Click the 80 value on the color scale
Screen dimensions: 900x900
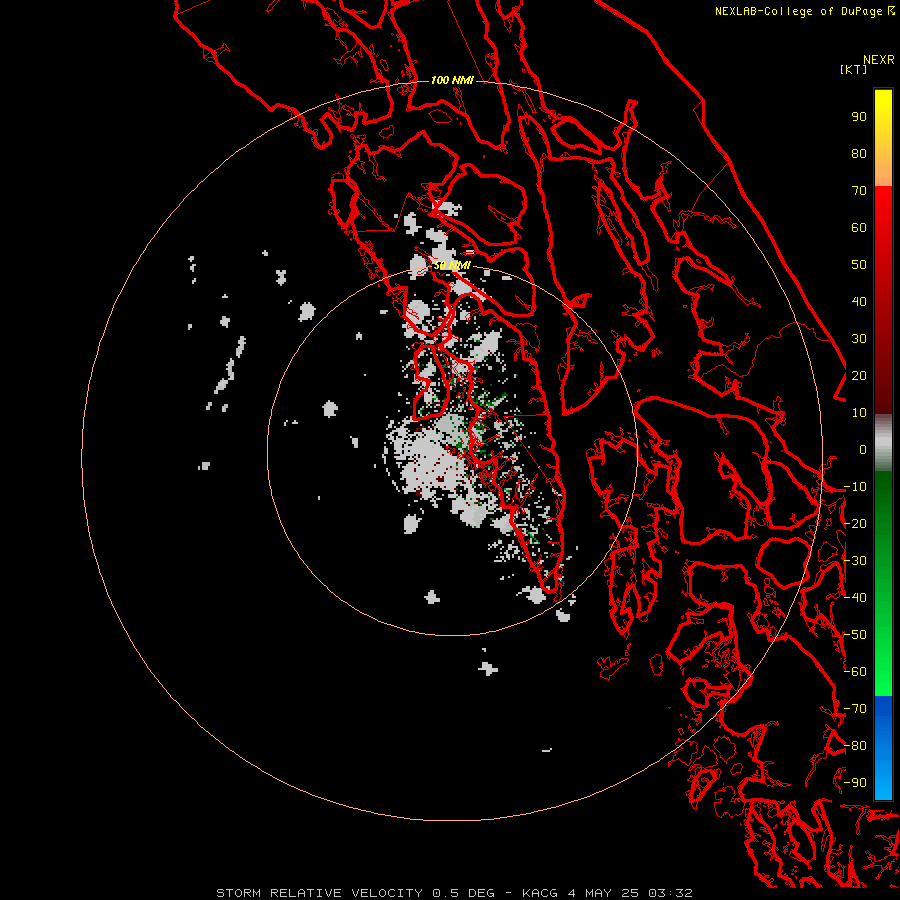pos(859,154)
